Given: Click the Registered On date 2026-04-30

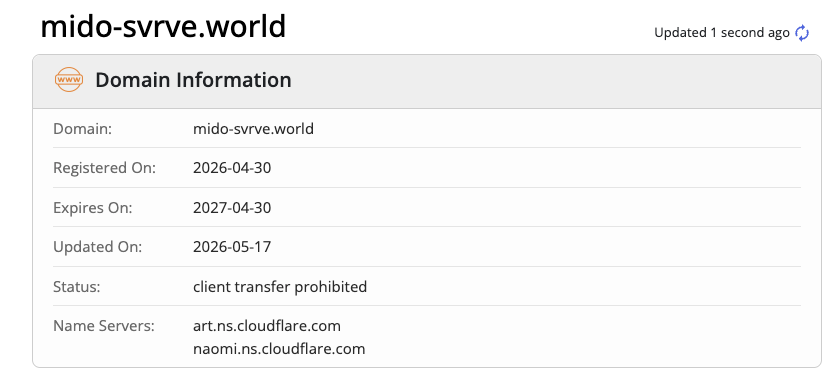Looking at the screenshot, I should pyautogui.click(x=232, y=168).
